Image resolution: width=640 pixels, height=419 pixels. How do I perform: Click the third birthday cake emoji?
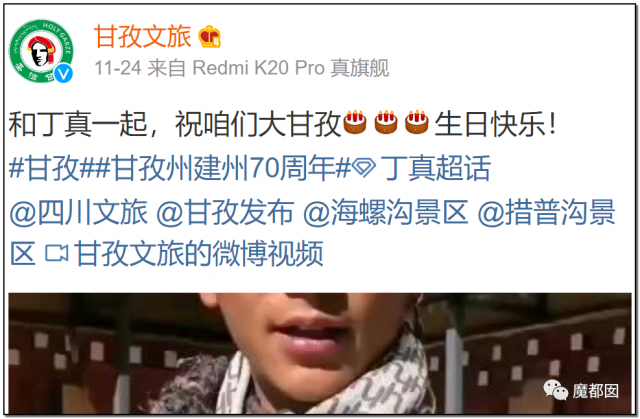[x=417, y=122]
